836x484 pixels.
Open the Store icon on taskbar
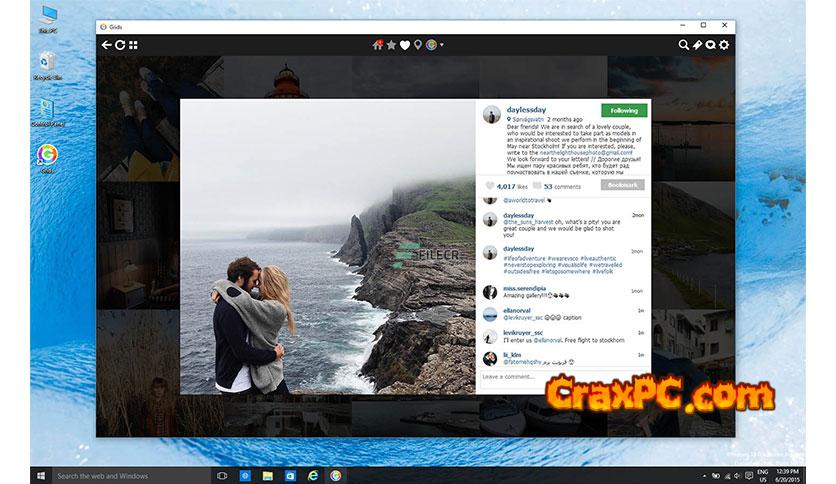290,475
